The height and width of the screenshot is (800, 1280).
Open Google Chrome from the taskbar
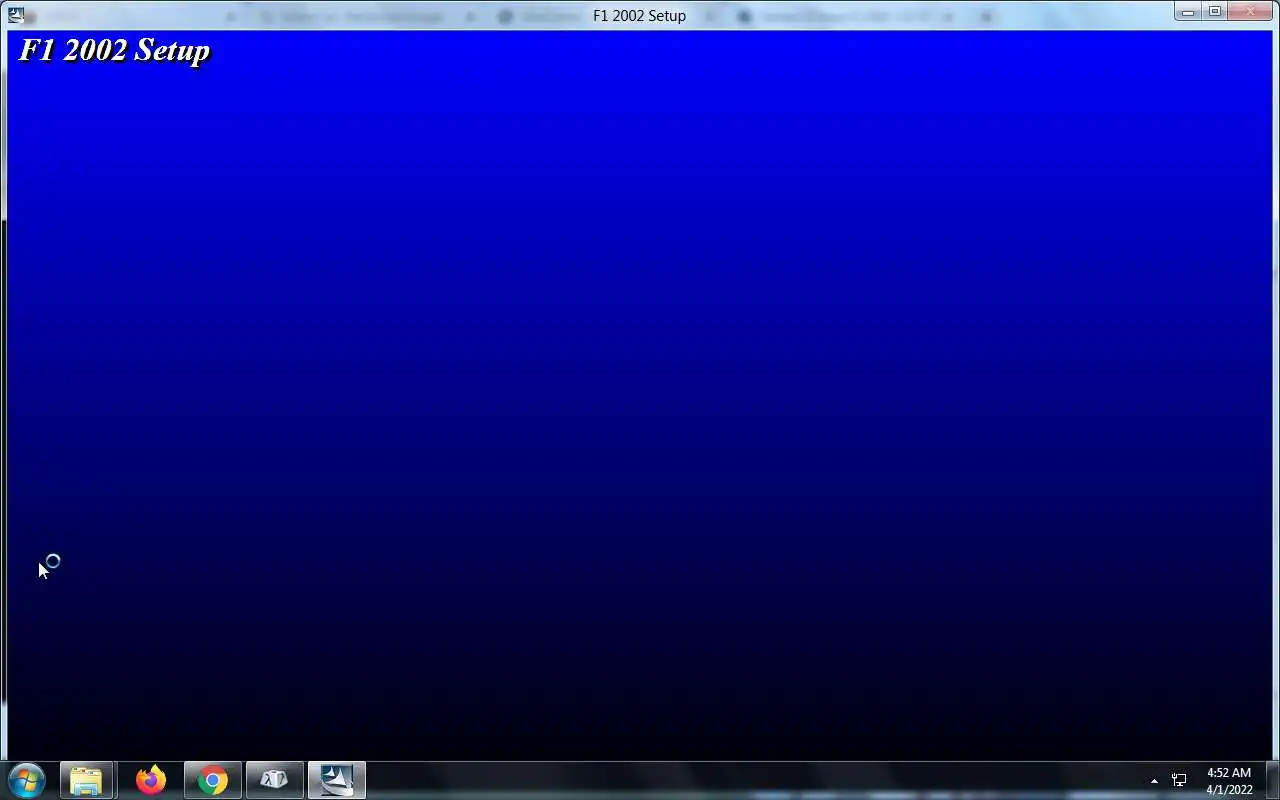click(213, 780)
